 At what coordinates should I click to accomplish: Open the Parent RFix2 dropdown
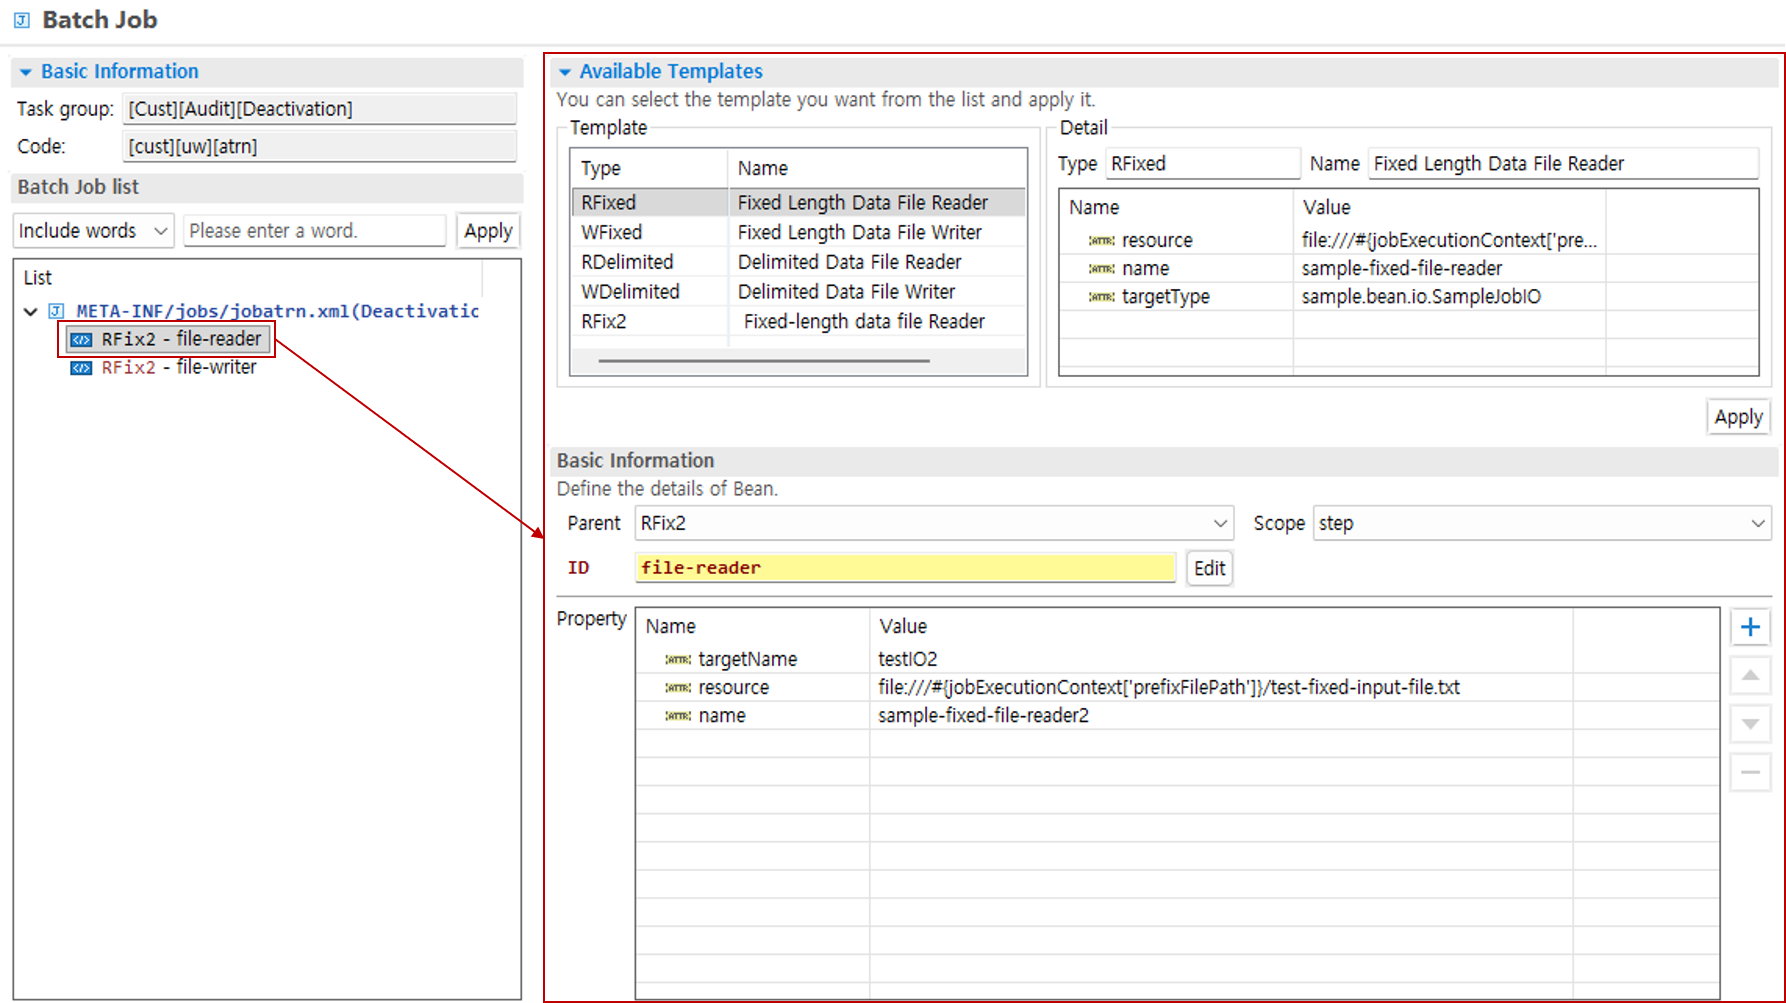[x=932, y=523]
